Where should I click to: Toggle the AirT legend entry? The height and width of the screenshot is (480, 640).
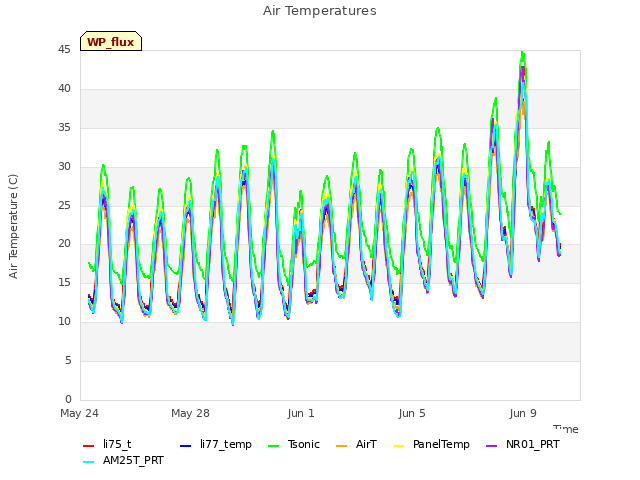(x=356, y=444)
